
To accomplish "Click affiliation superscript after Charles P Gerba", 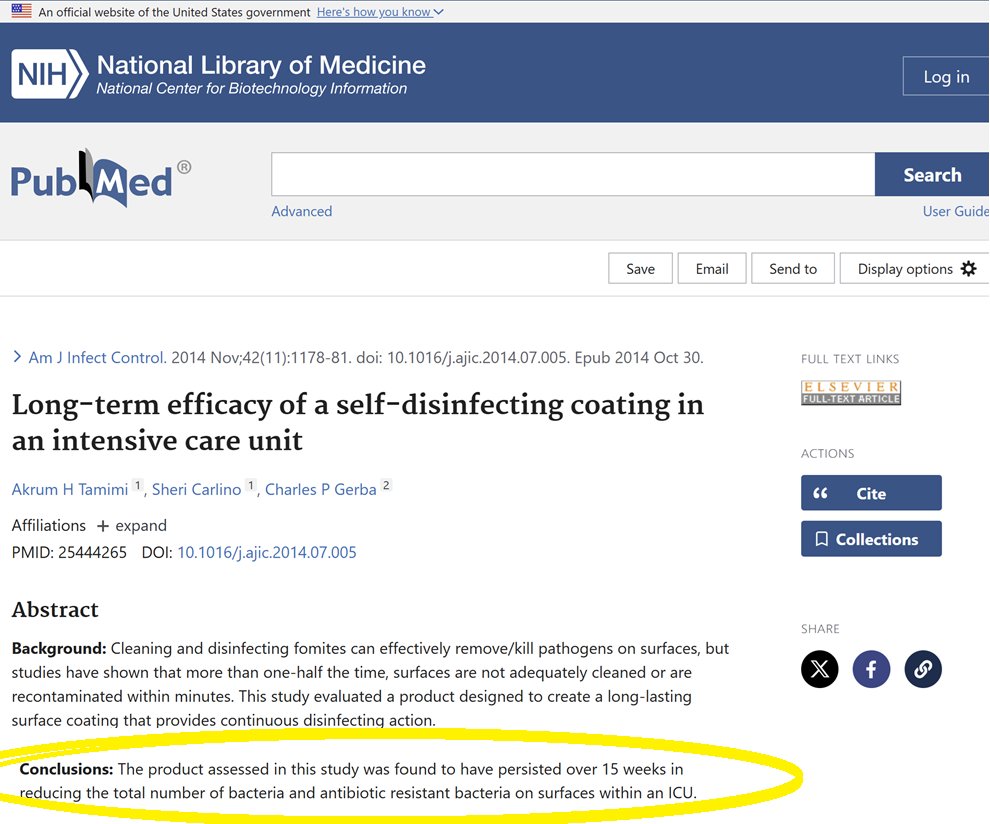I will [386, 485].
